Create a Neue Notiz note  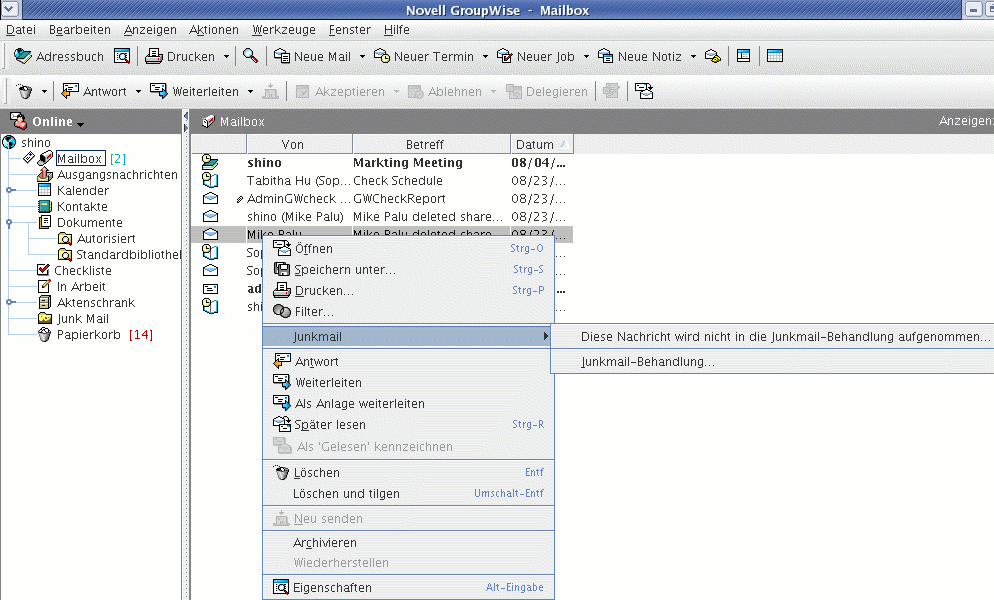pyautogui.click(x=640, y=56)
